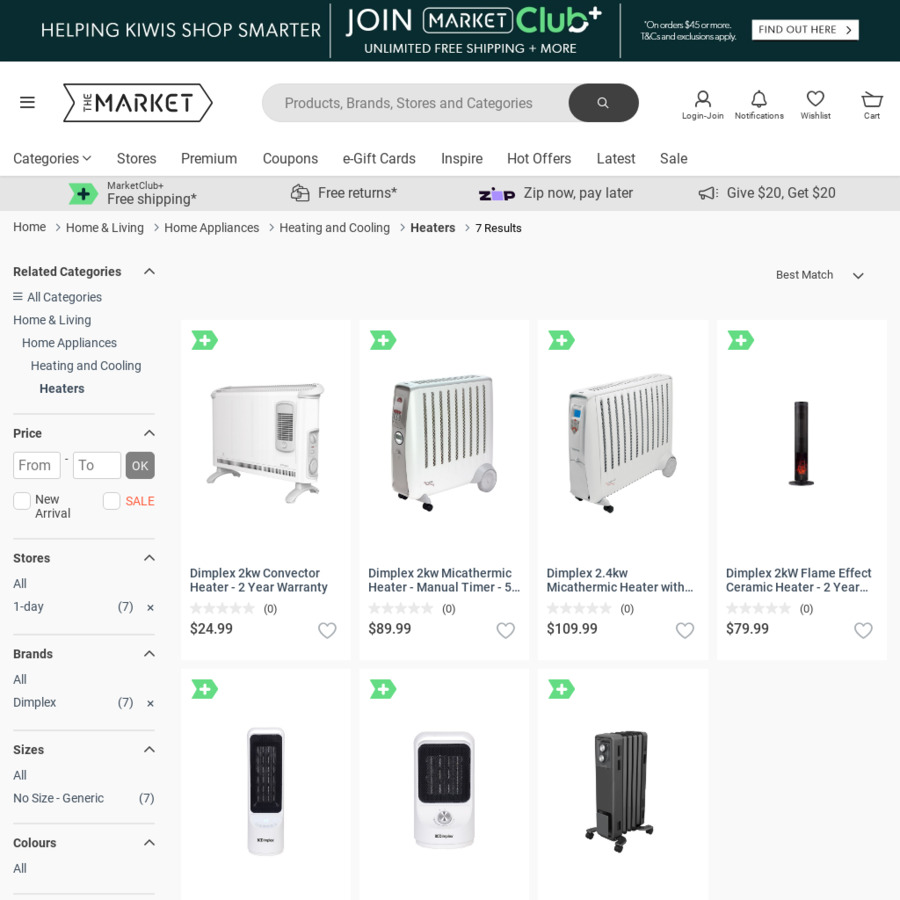The width and height of the screenshot is (900, 900).
Task: Open the hamburger menu icon
Action: (27, 102)
